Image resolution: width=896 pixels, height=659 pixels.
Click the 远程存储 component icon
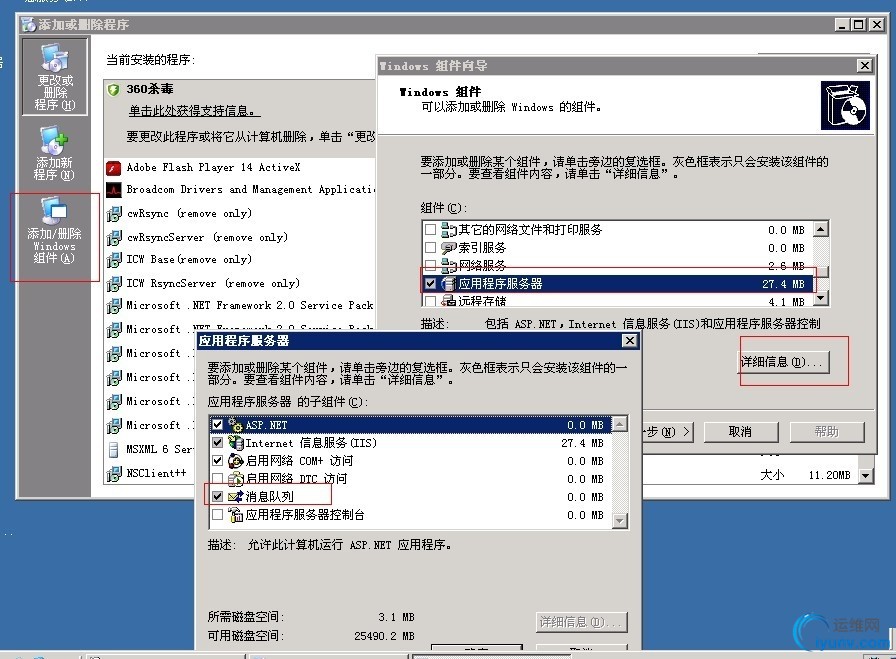pos(449,301)
